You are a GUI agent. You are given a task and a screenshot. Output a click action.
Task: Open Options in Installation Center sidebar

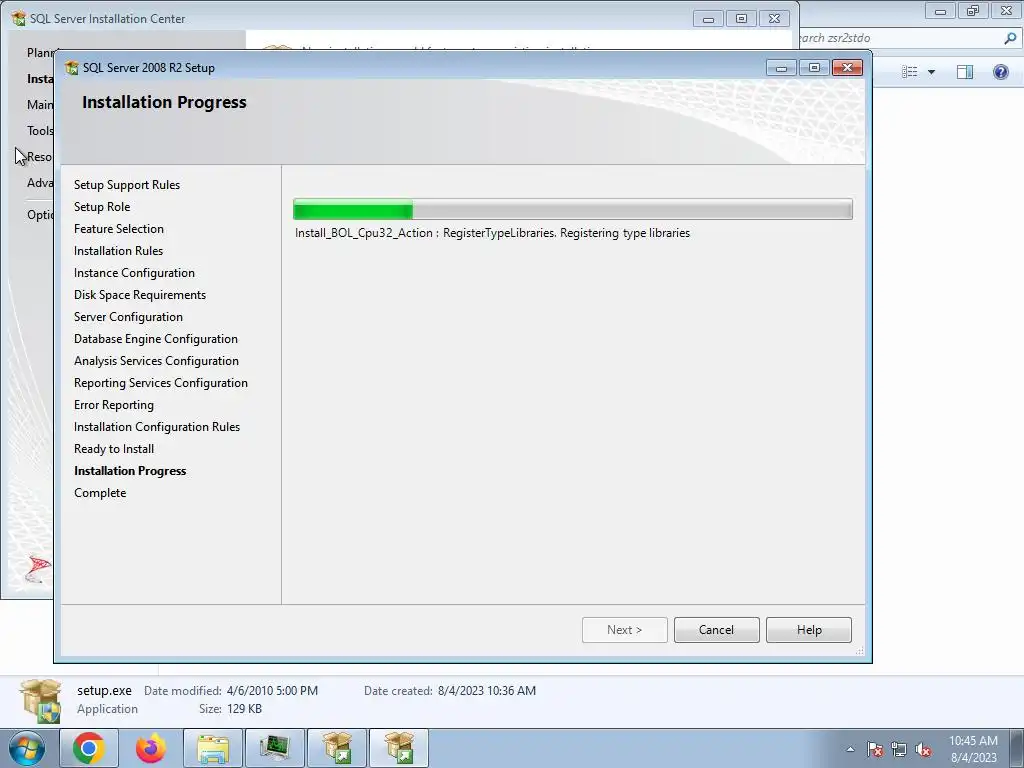click(40, 215)
